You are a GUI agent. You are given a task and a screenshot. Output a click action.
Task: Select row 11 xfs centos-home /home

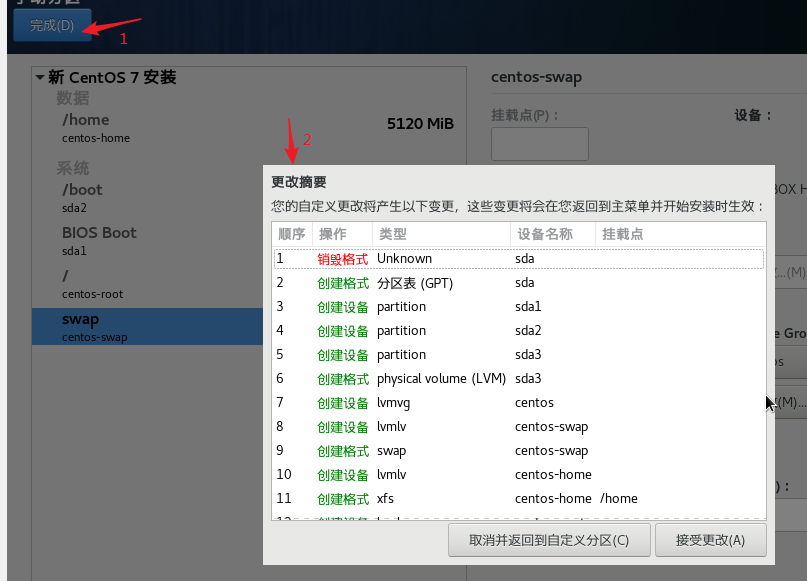point(519,499)
